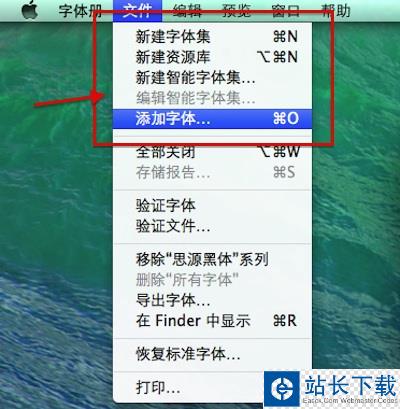
Task: Open the Apple menu icon
Action: 29,10
